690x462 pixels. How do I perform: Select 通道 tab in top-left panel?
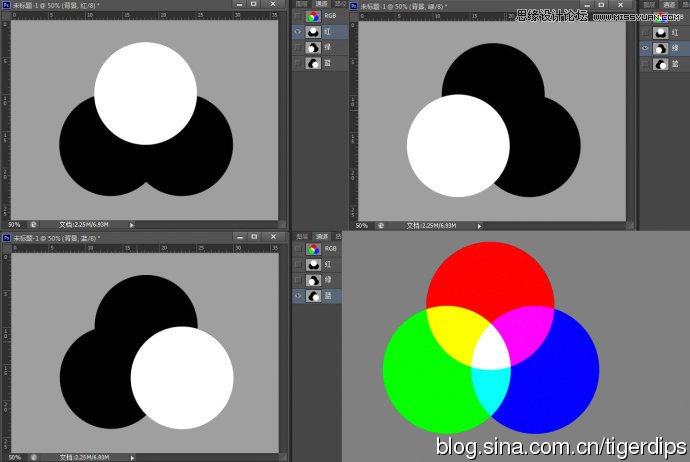tap(322, 4)
